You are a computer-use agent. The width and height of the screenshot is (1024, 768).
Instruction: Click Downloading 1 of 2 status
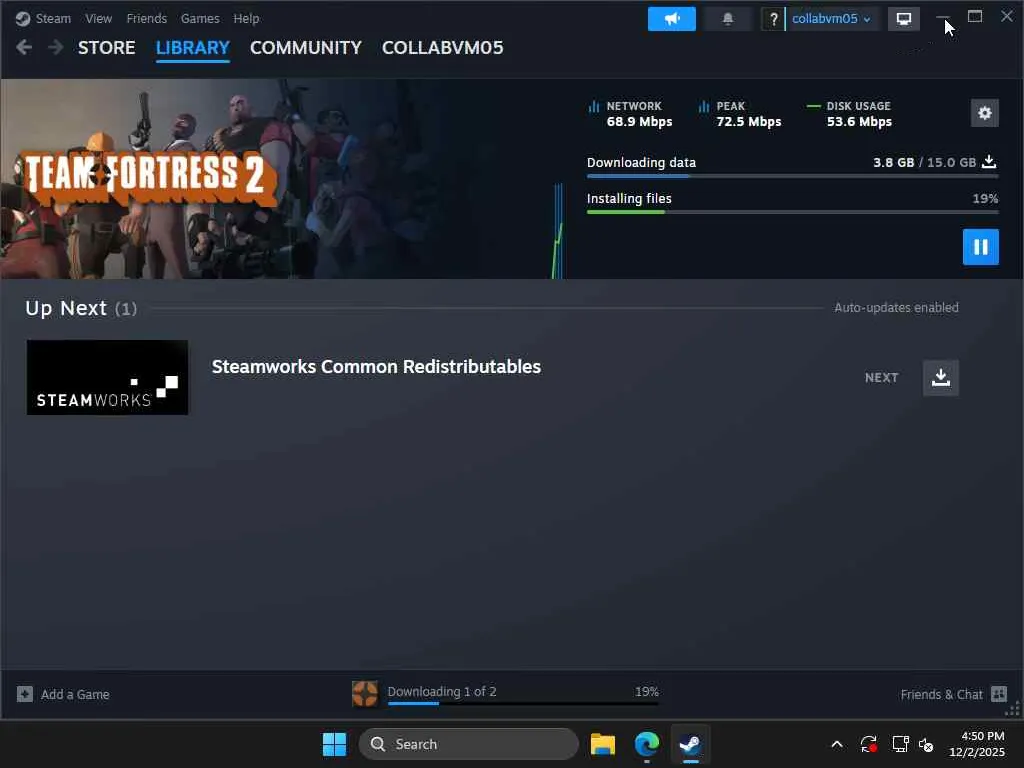(441, 691)
